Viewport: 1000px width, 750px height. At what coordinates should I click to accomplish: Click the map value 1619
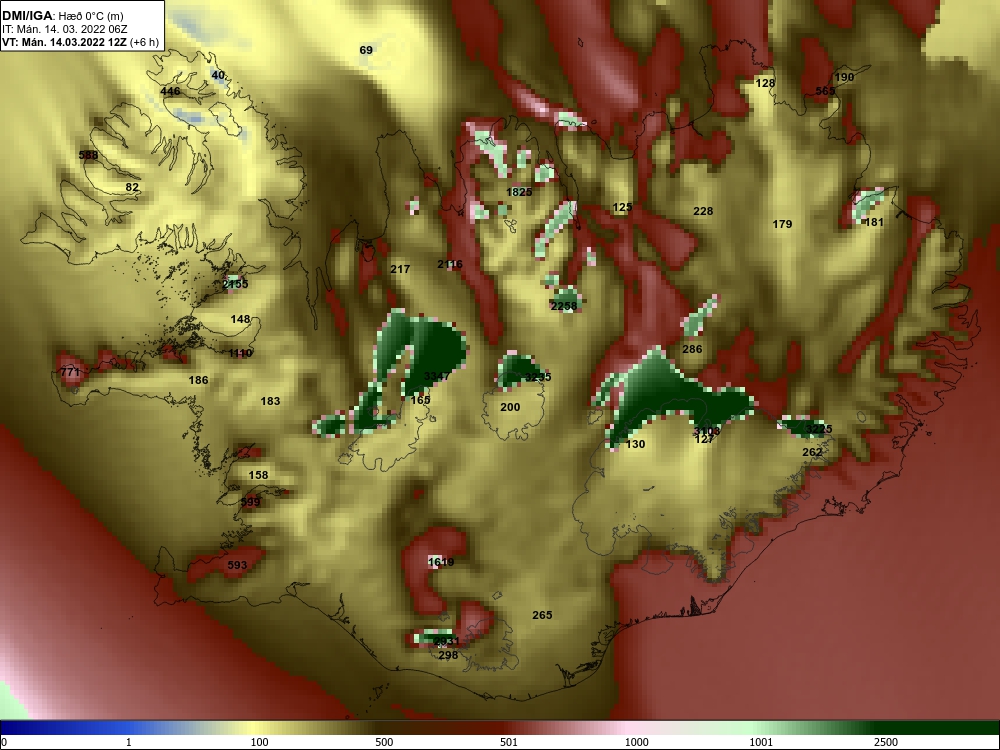[441, 562]
